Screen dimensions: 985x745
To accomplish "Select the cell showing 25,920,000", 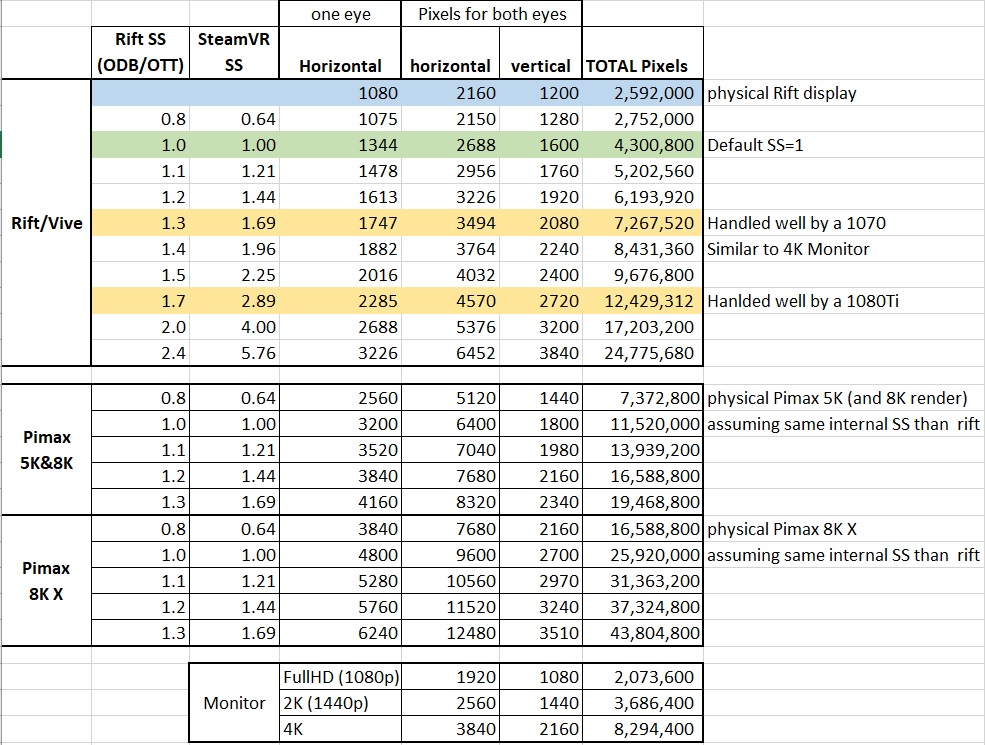I will pos(643,555).
